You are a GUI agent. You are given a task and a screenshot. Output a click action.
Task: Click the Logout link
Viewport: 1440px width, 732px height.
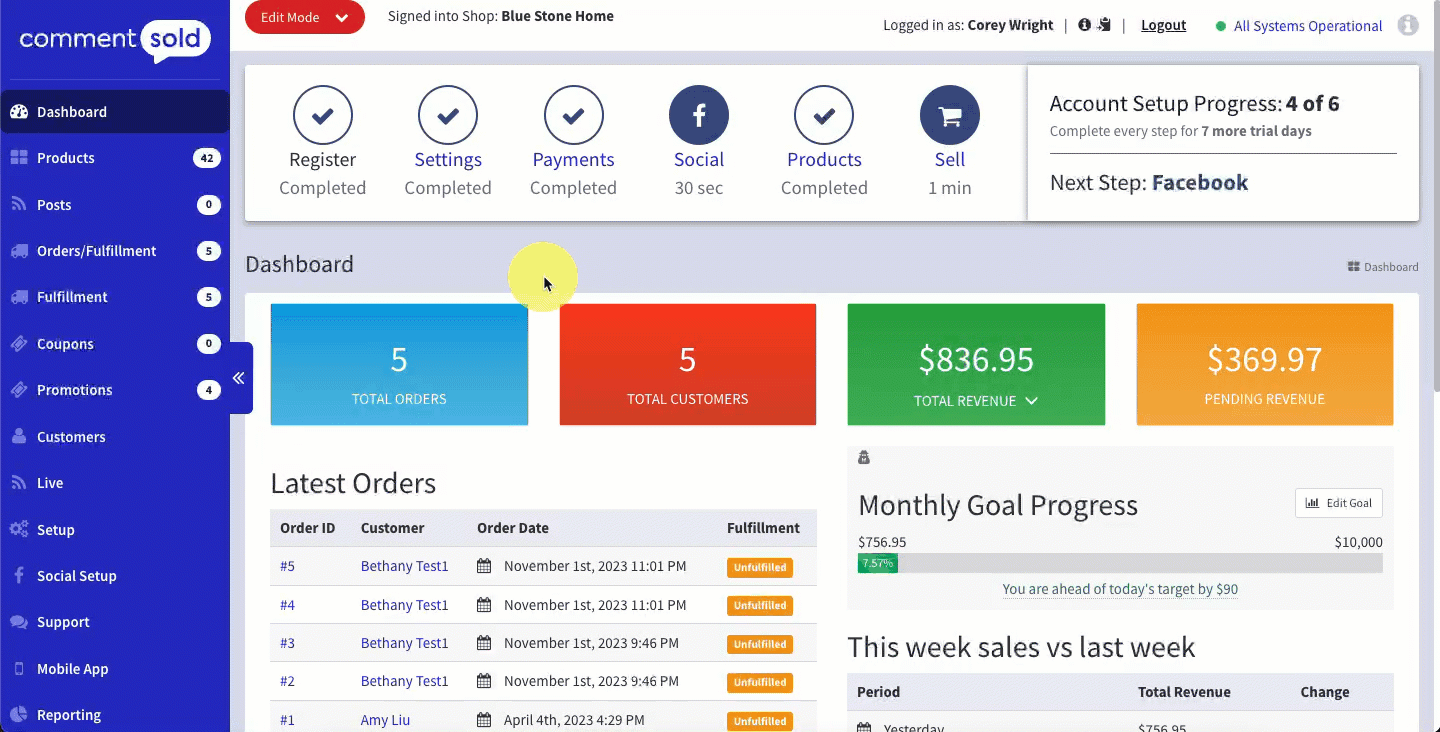coord(1163,26)
